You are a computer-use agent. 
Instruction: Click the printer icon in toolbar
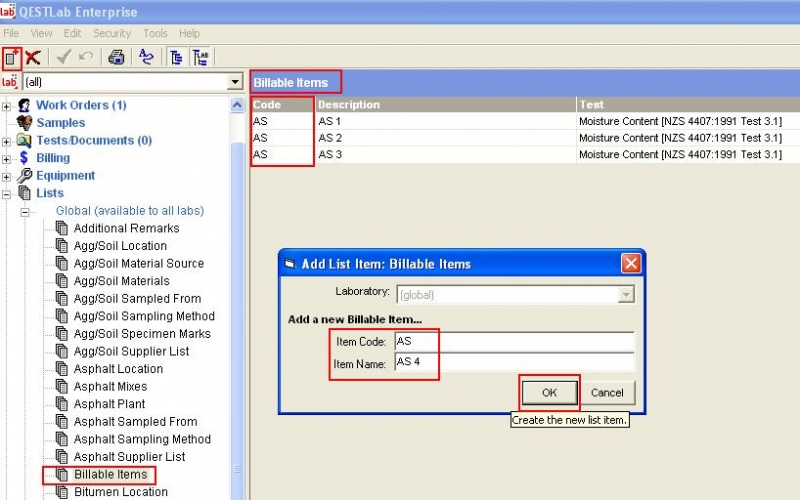(116, 57)
